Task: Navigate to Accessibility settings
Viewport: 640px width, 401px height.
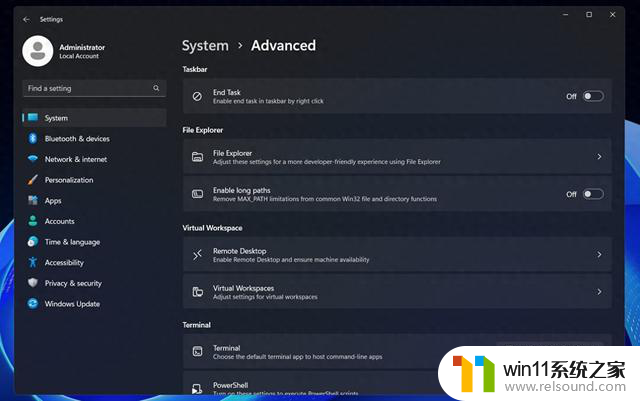Action: [94, 262]
